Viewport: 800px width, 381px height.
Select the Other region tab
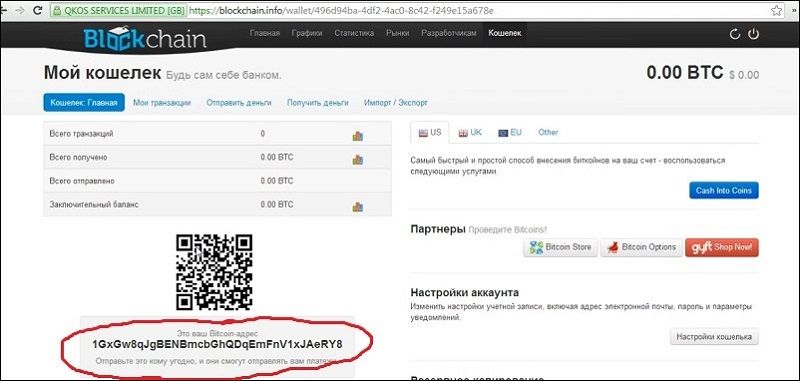[x=548, y=132]
